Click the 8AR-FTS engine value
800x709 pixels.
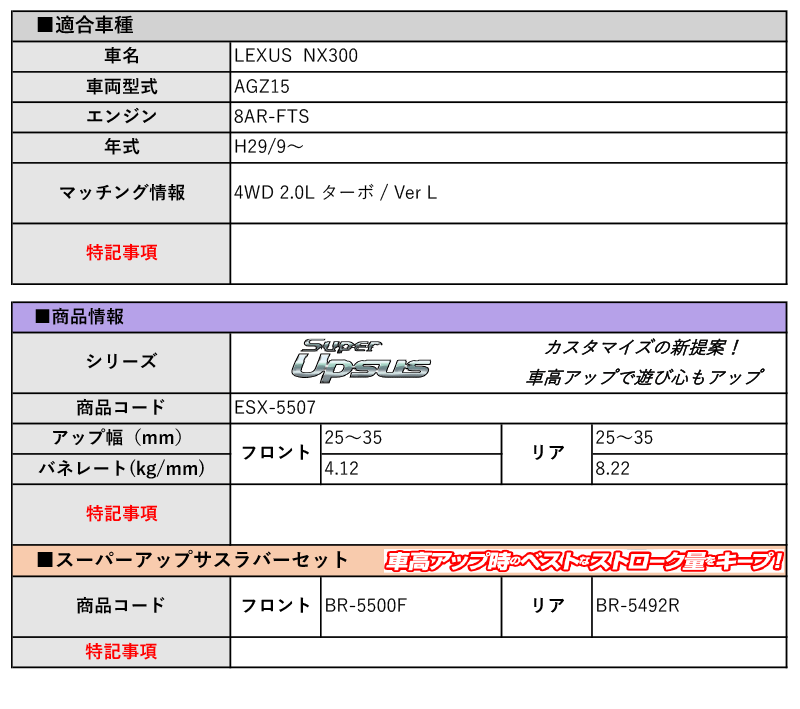pos(271,117)
